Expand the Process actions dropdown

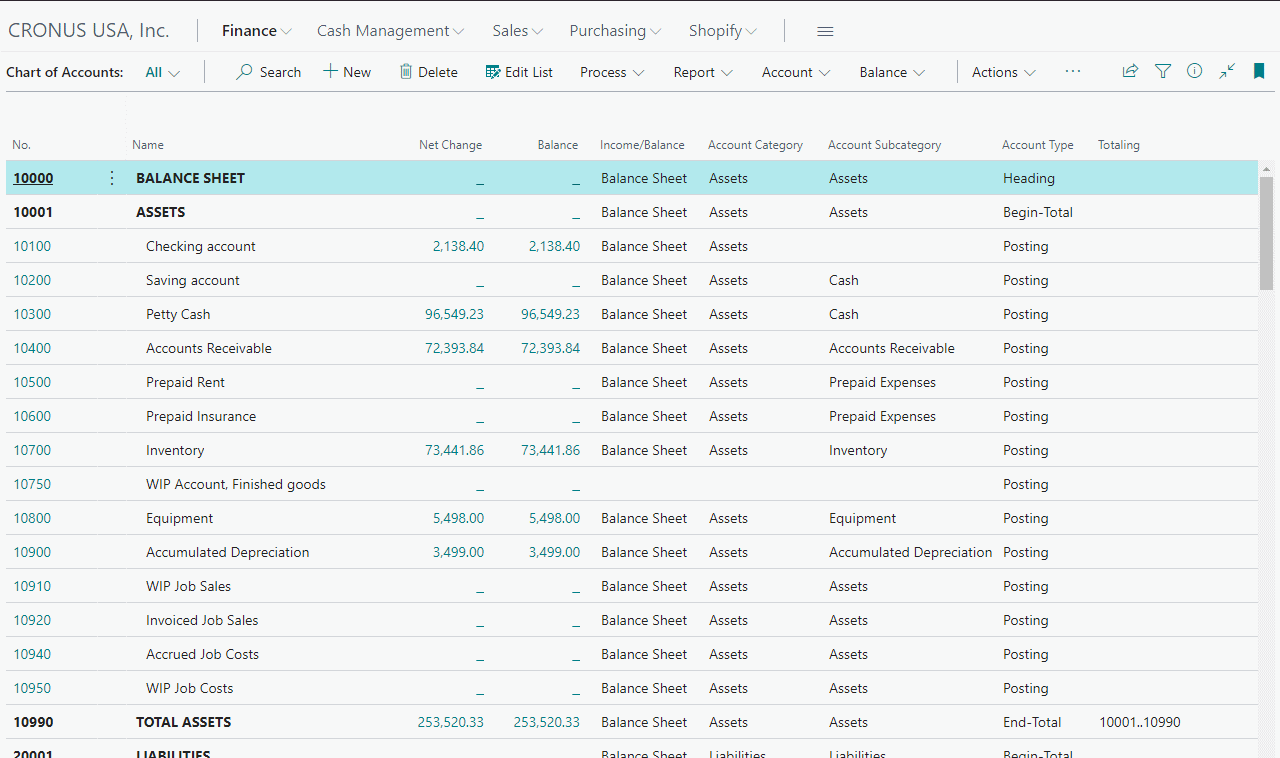click(612, 72)
